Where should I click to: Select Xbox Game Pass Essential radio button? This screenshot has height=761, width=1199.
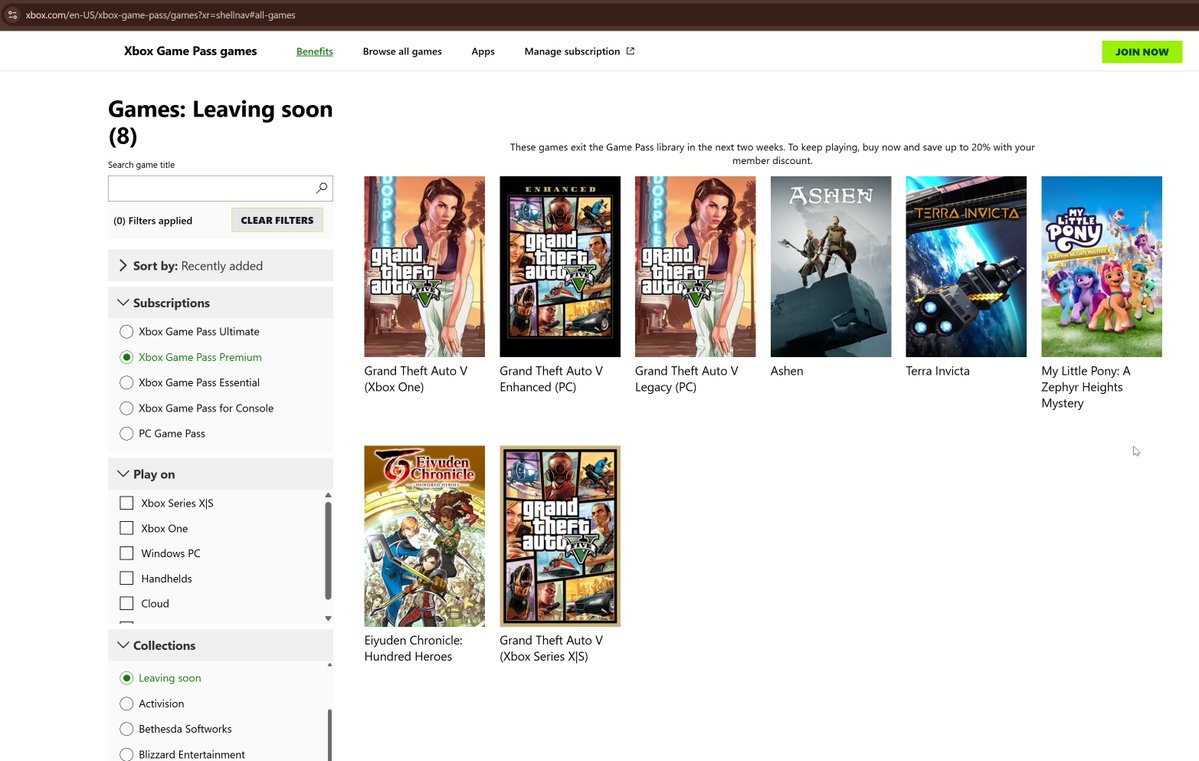coord(126,382)
